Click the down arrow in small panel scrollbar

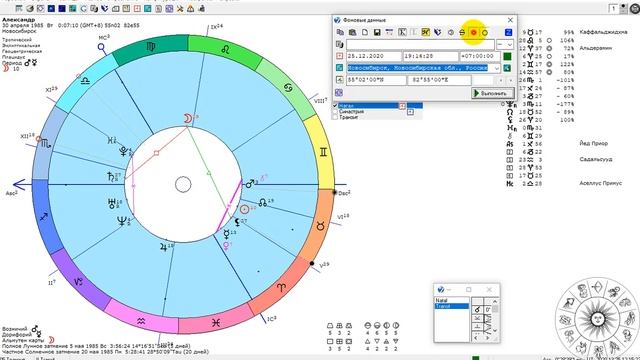point(495,330)
